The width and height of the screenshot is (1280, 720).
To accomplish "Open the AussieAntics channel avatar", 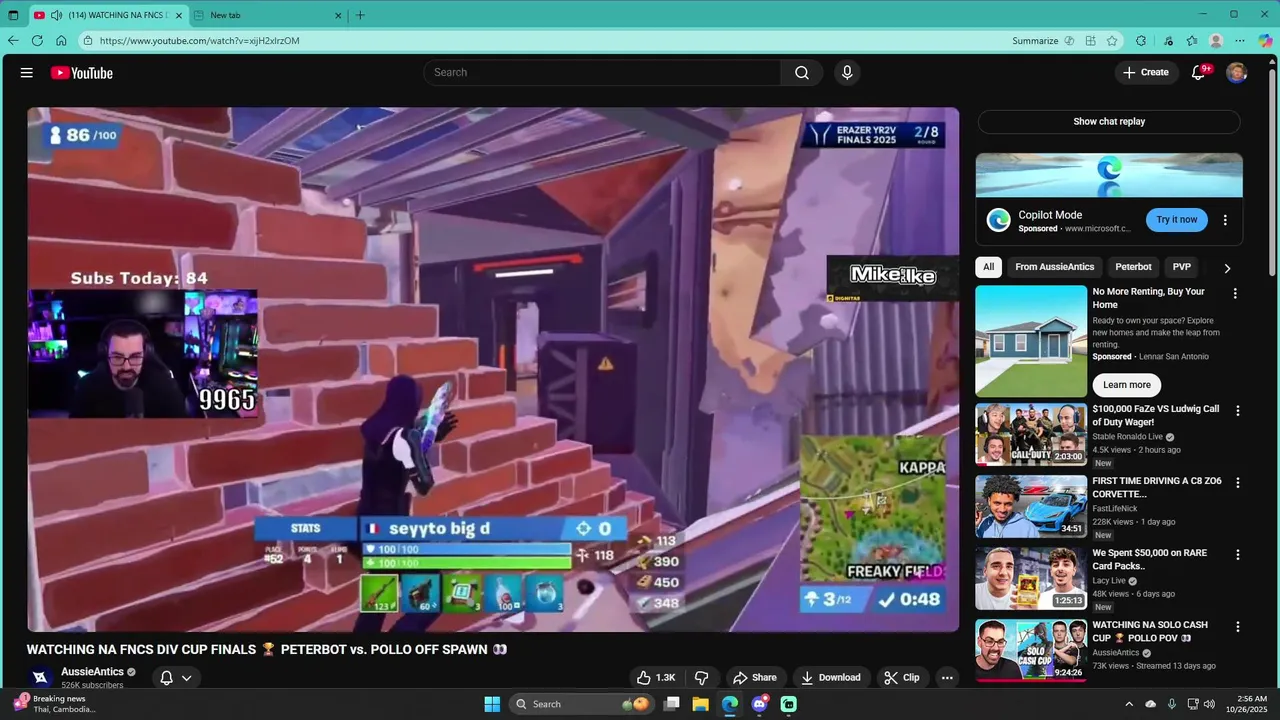I will tap(39, 678).
